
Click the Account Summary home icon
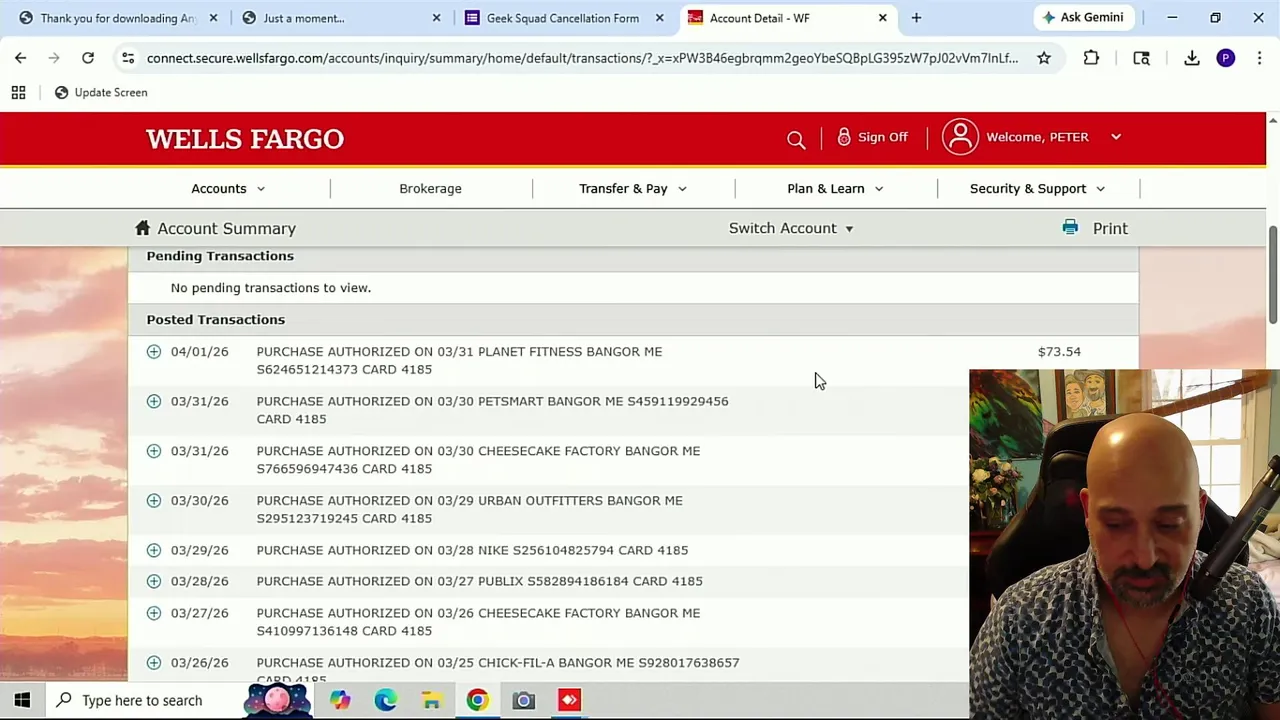(143, 228)
